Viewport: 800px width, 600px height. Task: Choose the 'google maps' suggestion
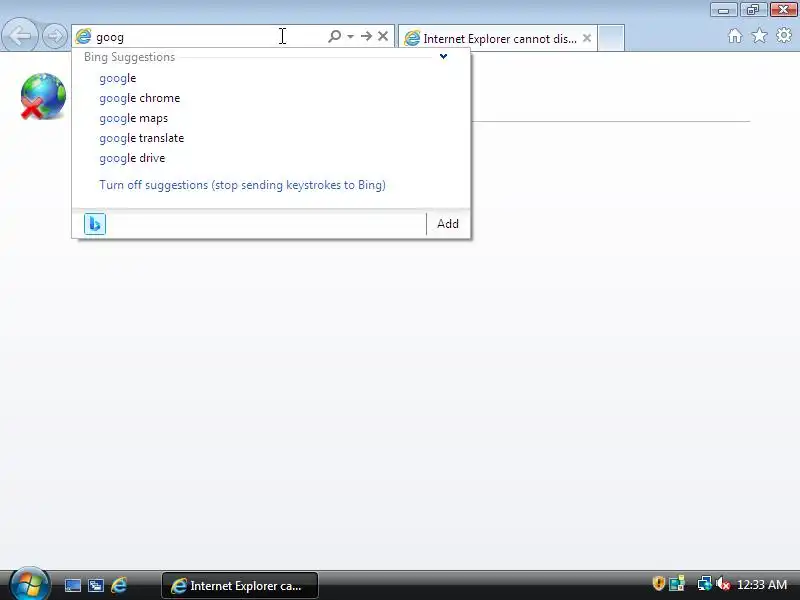pos(134,118)
